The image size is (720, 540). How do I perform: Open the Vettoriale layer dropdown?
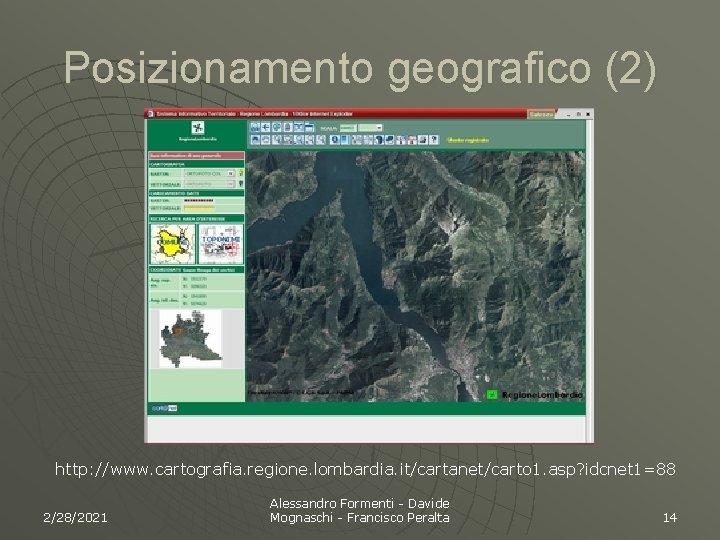[210, 184]
